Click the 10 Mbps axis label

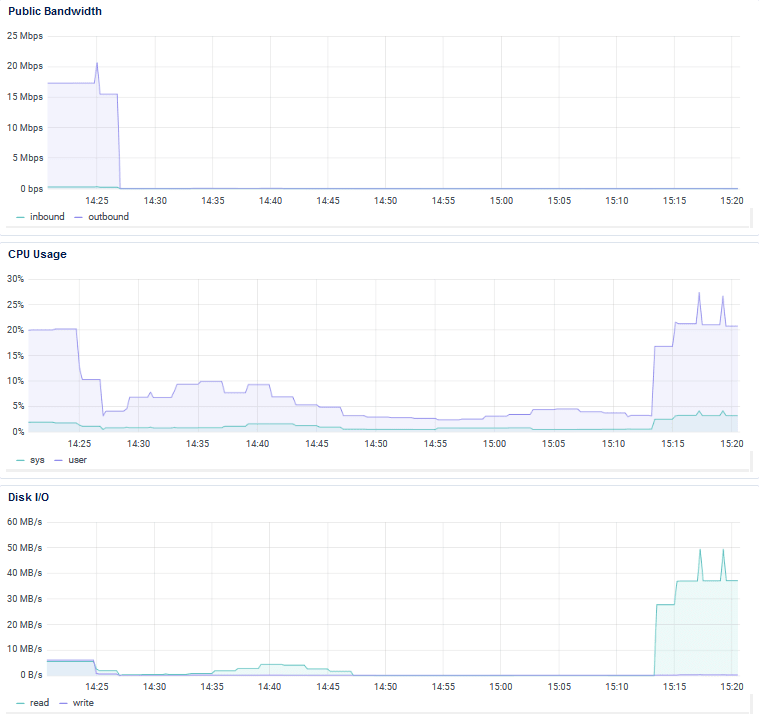point(25,128)
